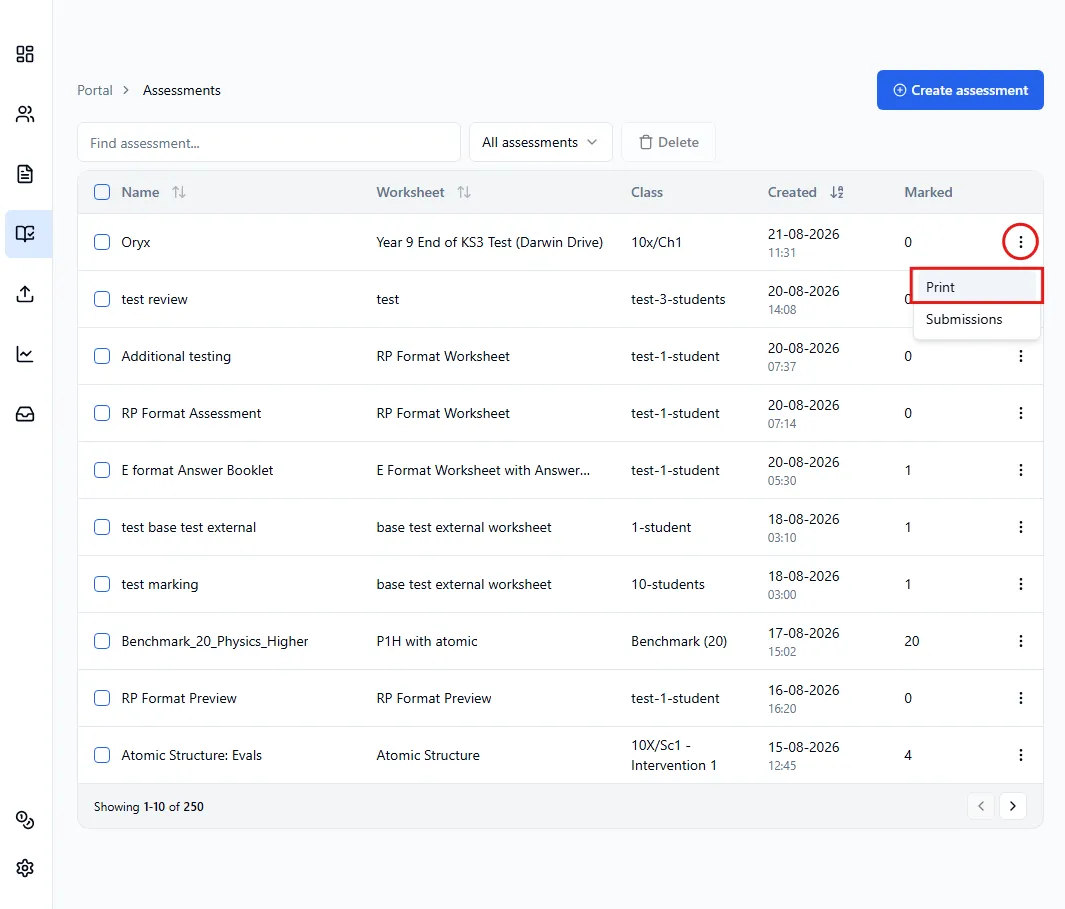Viewport: 1065px width, 909px height.
Task: Click the Delete button
Action: (x=668, y=142)
